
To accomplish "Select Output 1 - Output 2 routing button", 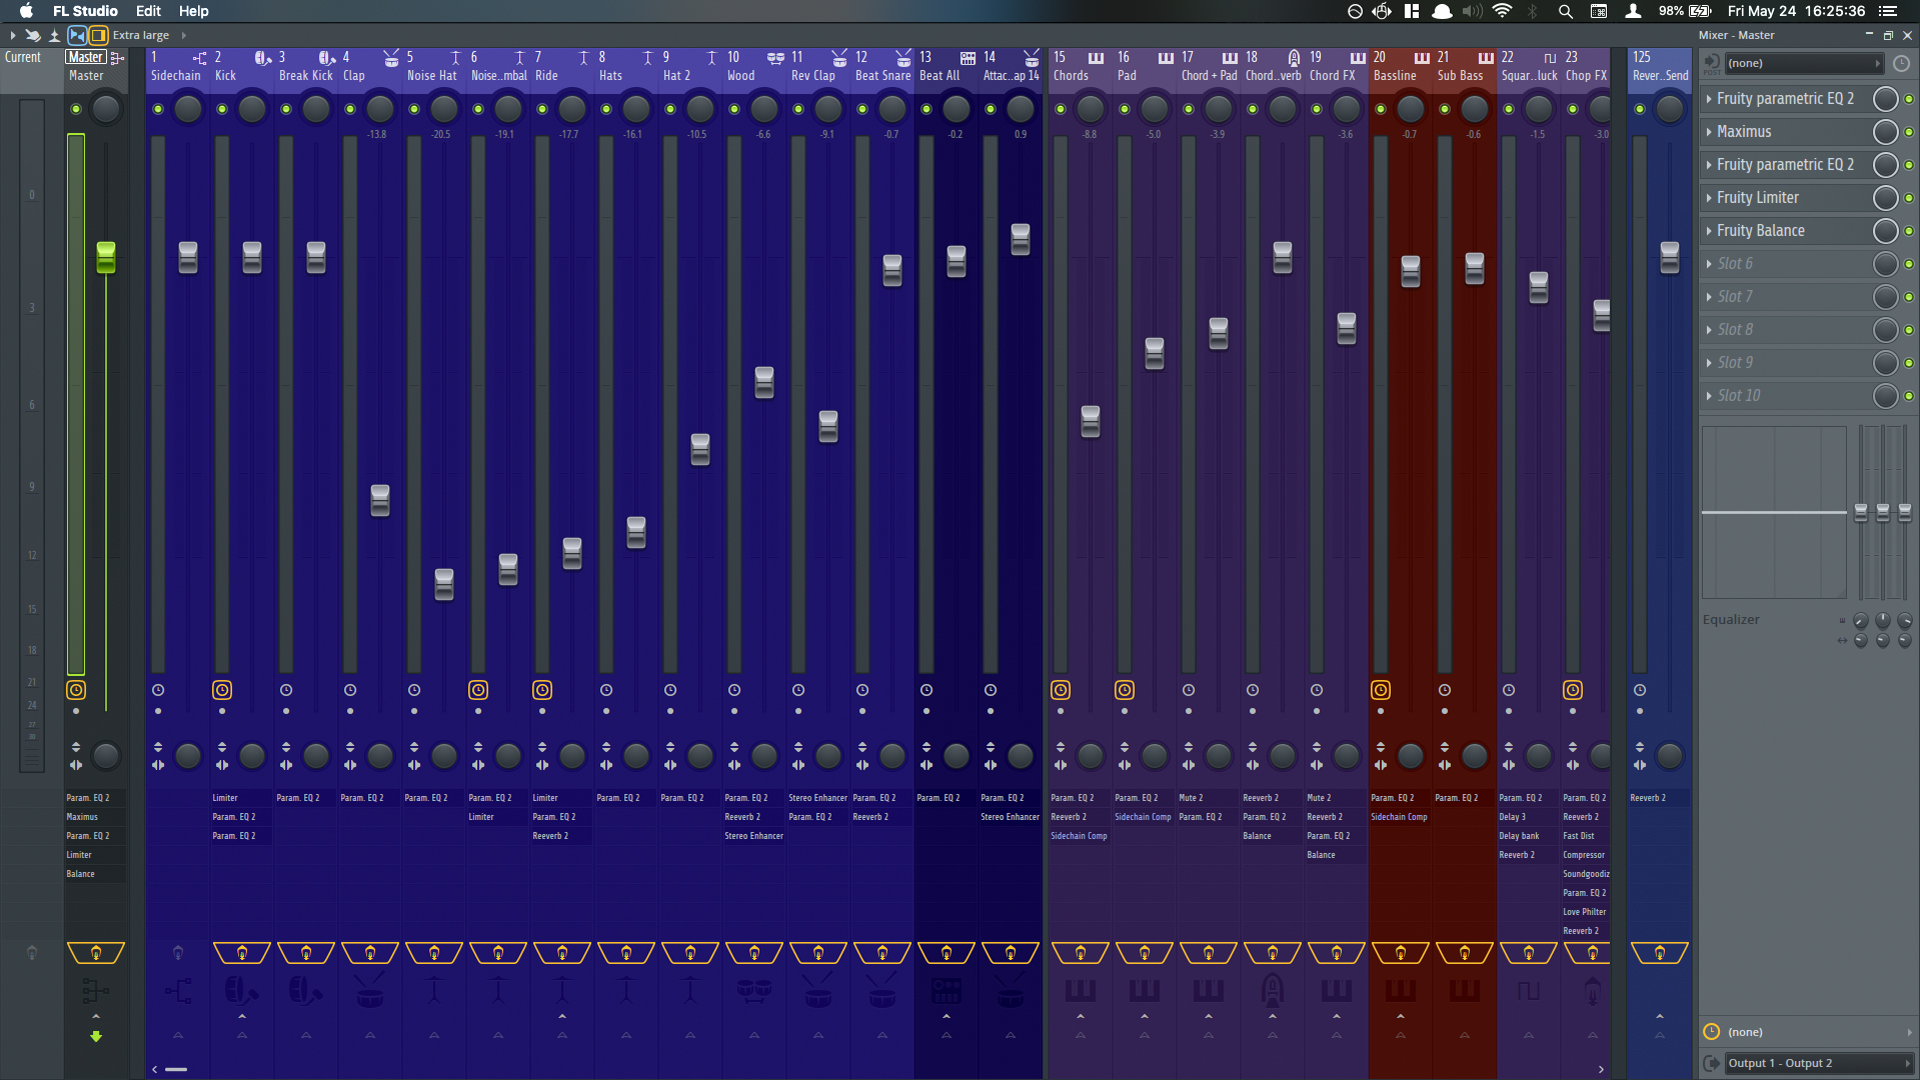I will tap(1807, 1063).
